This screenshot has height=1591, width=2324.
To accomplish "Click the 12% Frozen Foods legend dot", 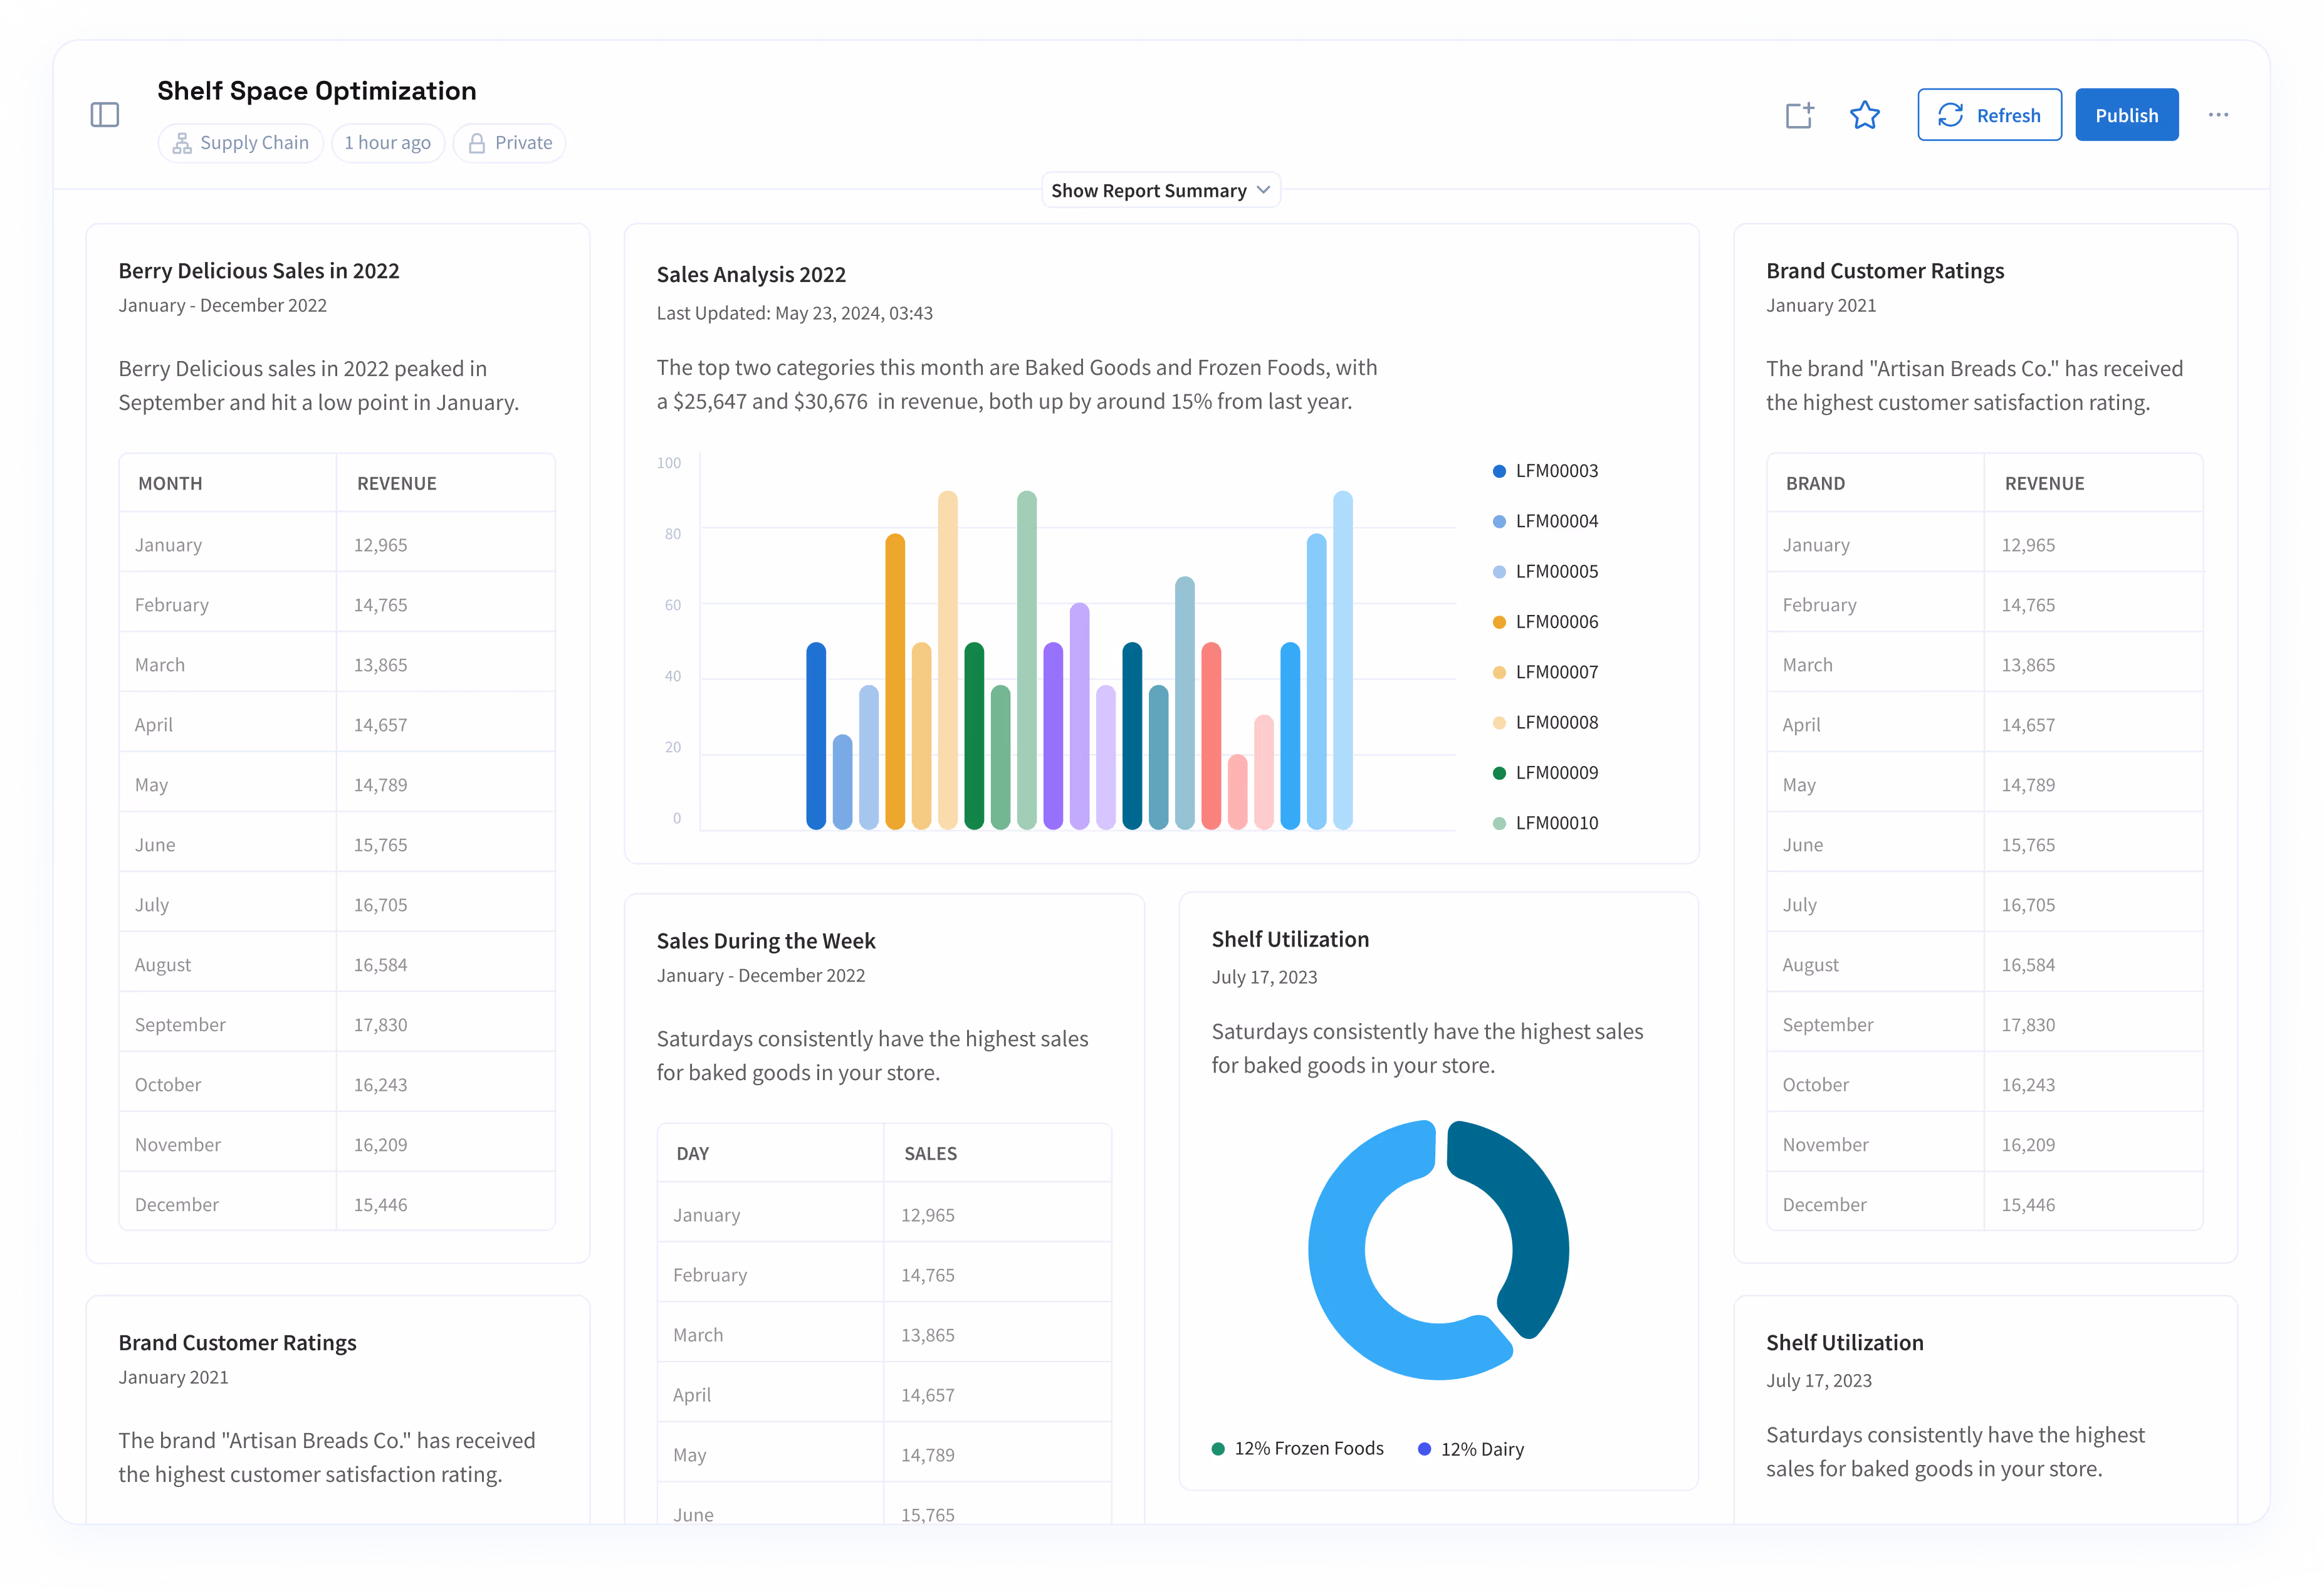I will coord(1218,1449).
